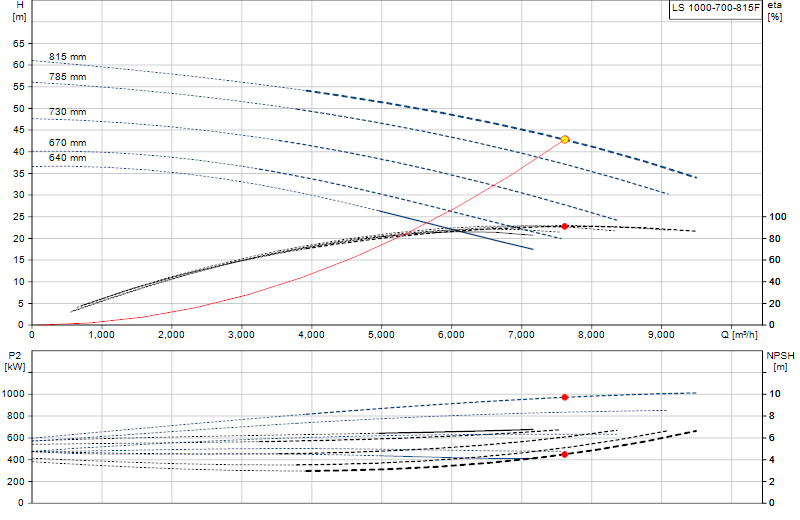Click the 25 tick on the H axis

[19, 216]
